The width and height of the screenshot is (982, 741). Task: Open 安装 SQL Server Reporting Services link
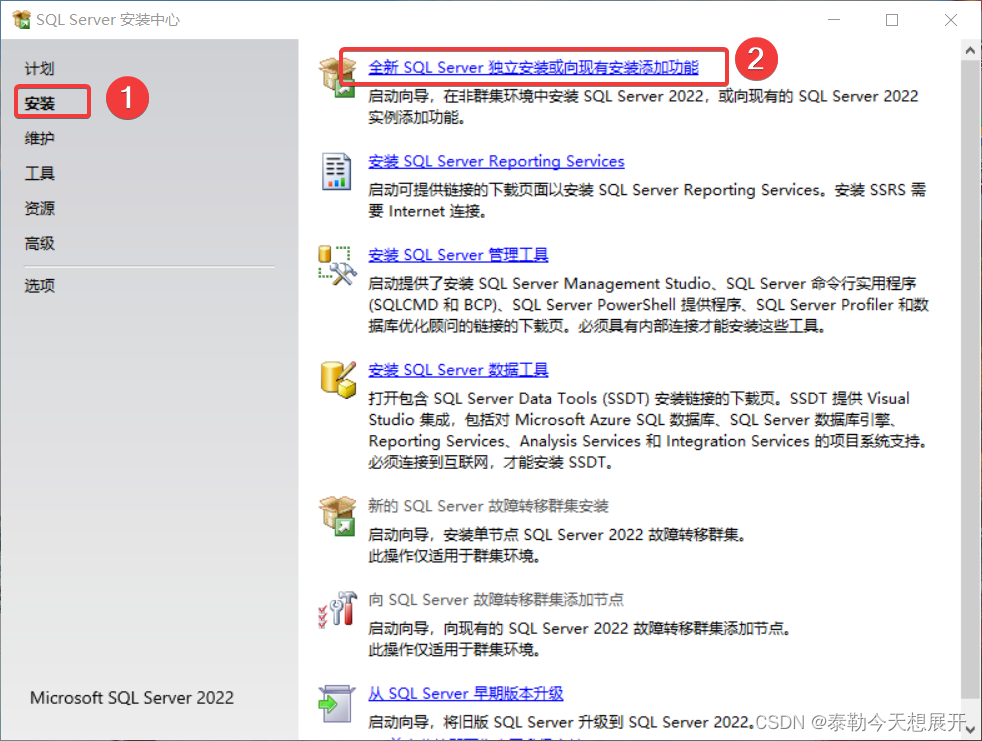pos(496,161)
